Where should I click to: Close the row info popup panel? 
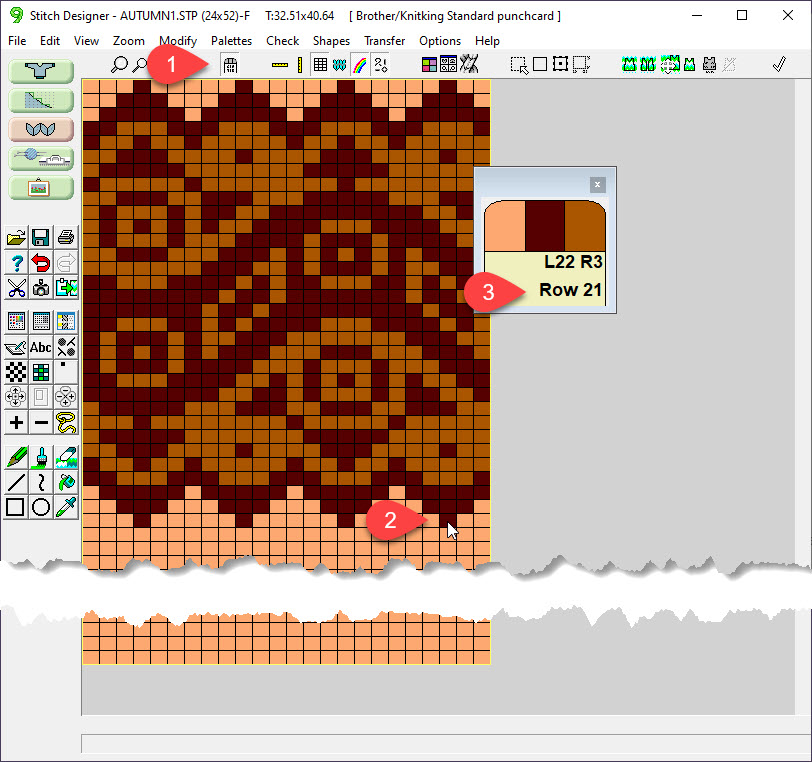(x=598, y=184)
